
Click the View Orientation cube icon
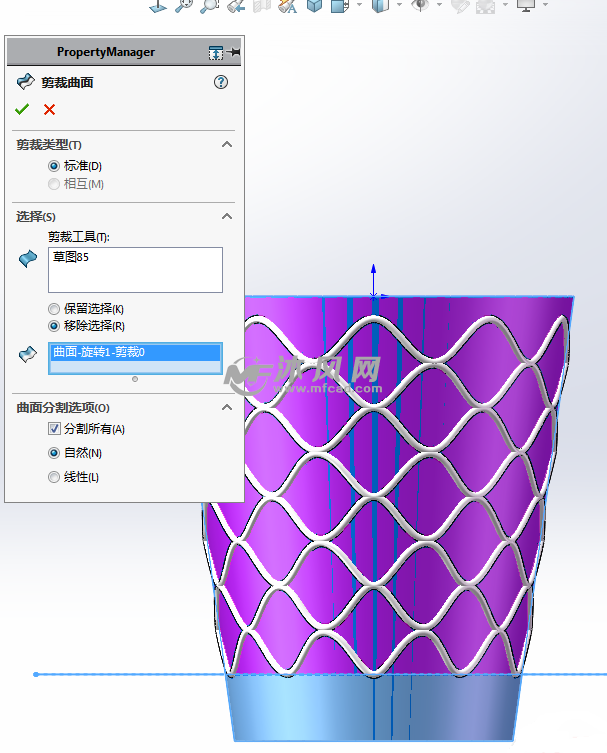coord(315,6)
